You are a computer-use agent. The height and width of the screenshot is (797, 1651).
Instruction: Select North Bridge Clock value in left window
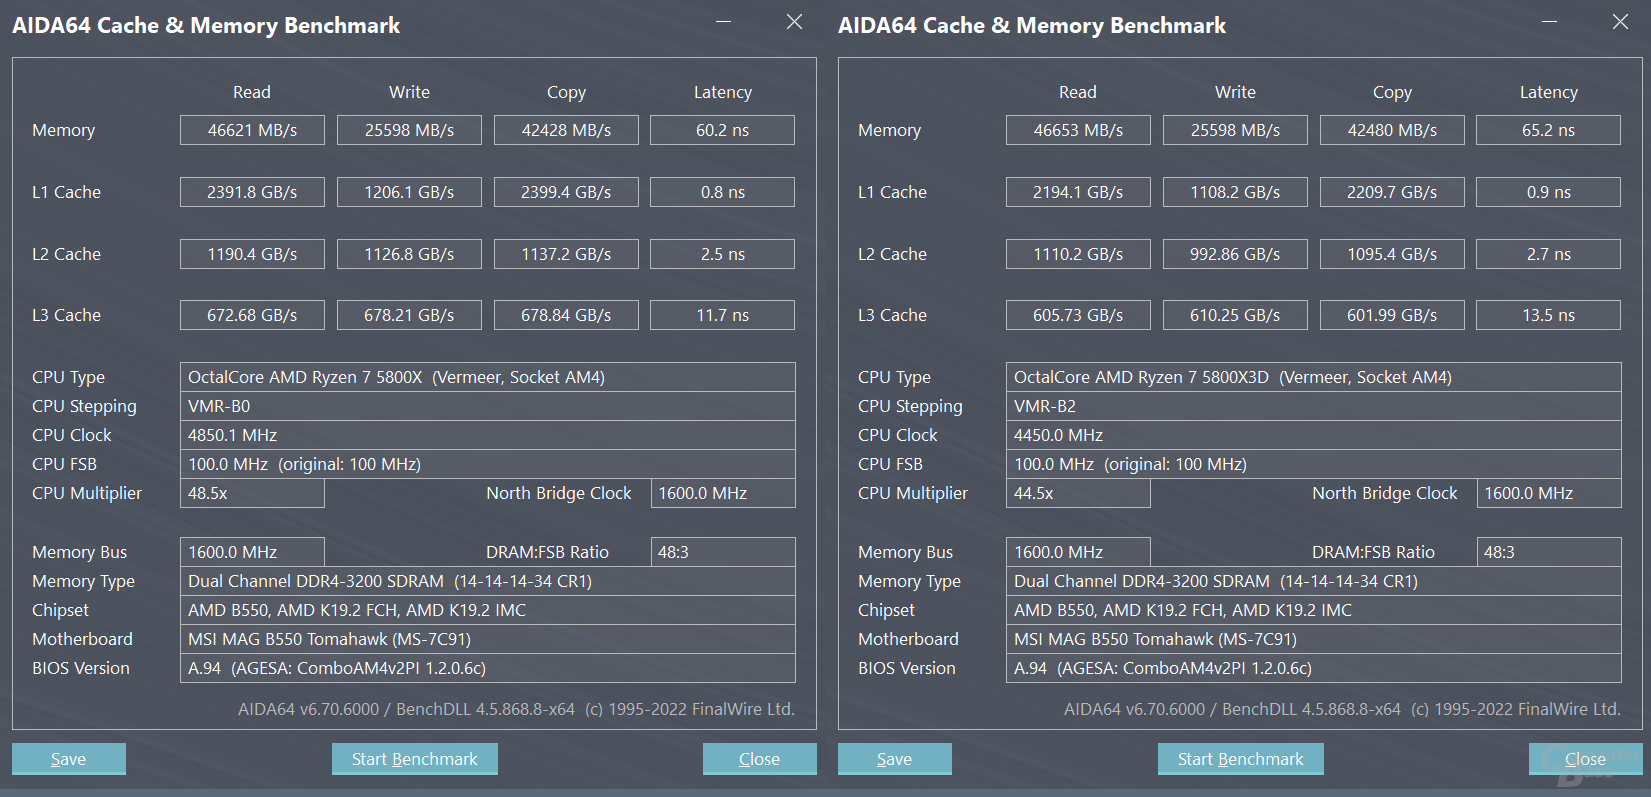coord(723,493)
